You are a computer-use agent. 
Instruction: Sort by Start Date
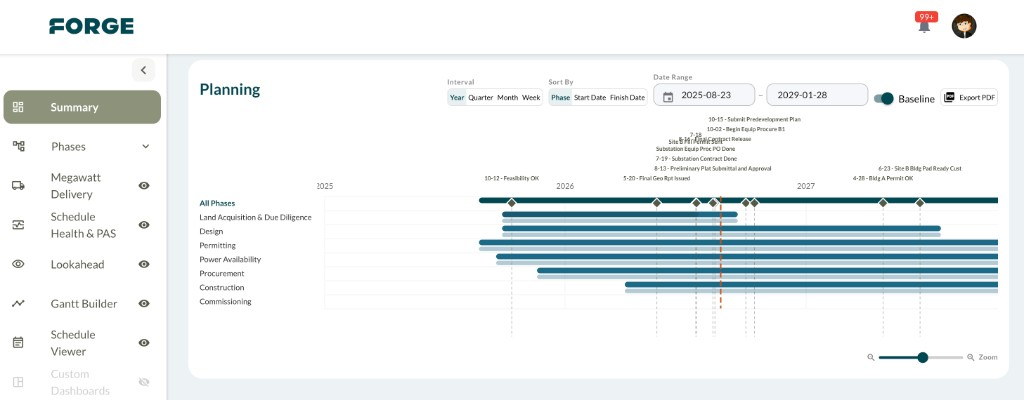tap(590, 97)
